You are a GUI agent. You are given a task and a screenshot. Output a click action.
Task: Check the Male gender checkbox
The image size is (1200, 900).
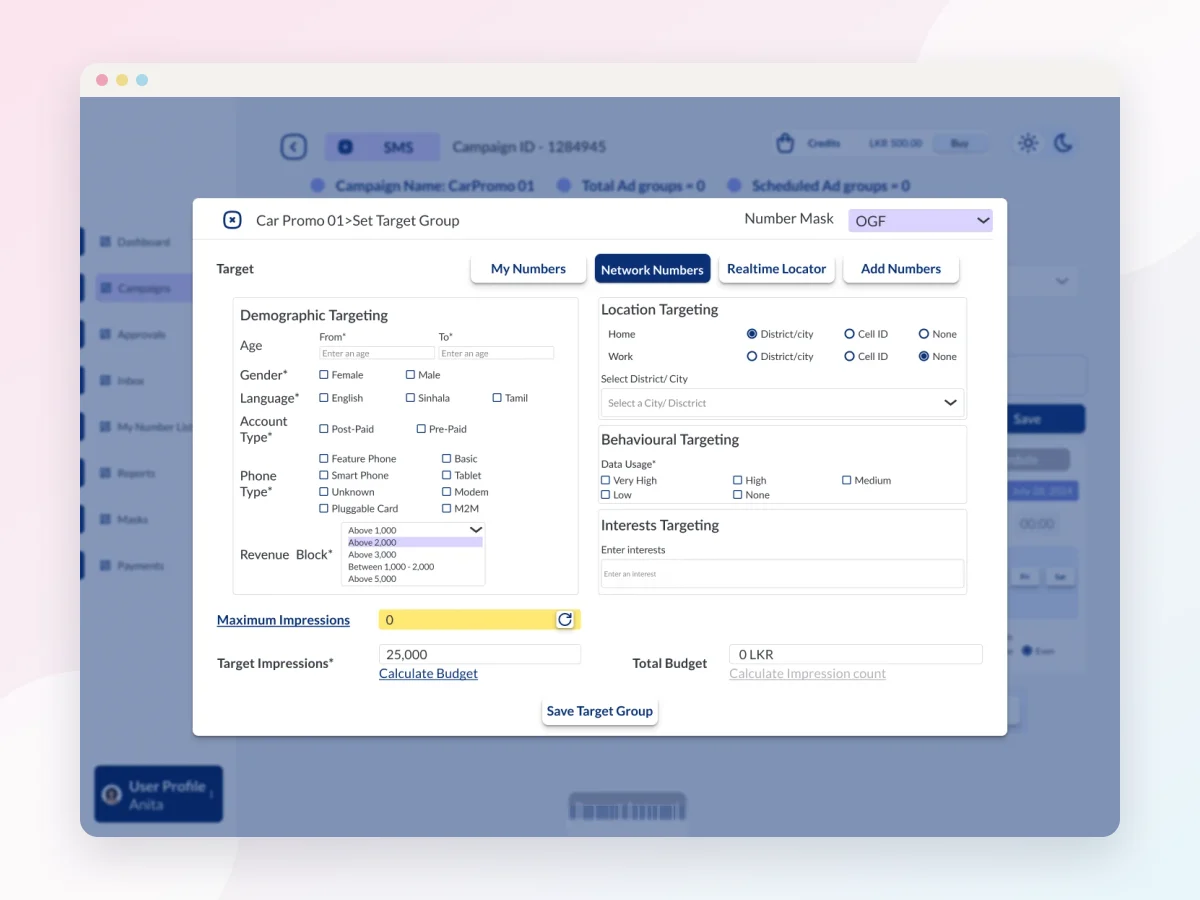click(x=411, y=375)
